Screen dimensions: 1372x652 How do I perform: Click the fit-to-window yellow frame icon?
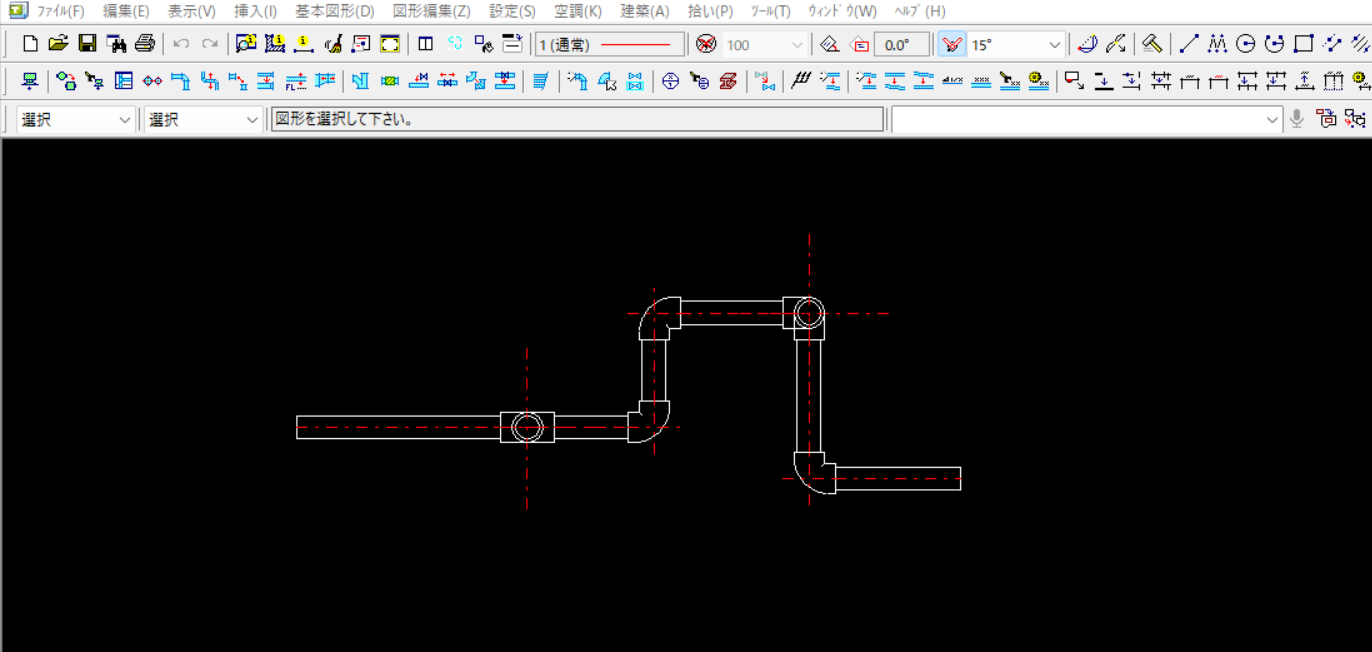click(x=390, y=44)
